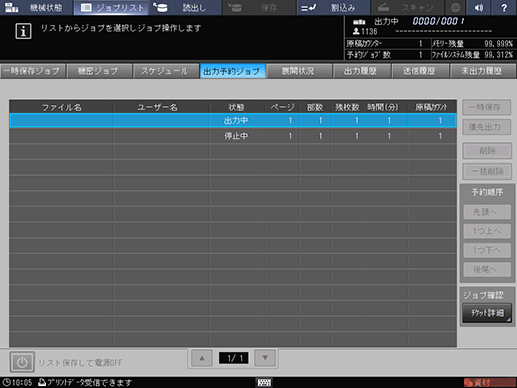The image size is (517, 388).
Task: Open the 読出し recall screen
Action: (185, 7)
